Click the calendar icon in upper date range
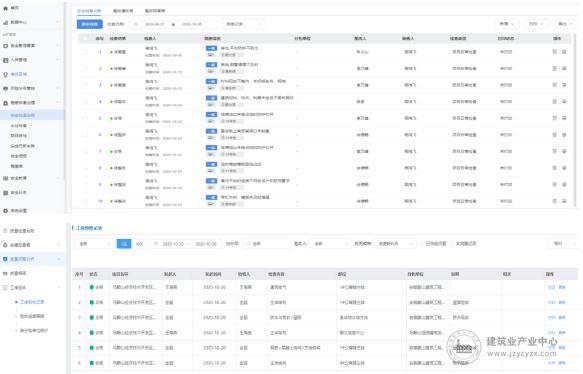Image resolution: width=583 pixels, height=374 pixels. (x=136, y=24)
